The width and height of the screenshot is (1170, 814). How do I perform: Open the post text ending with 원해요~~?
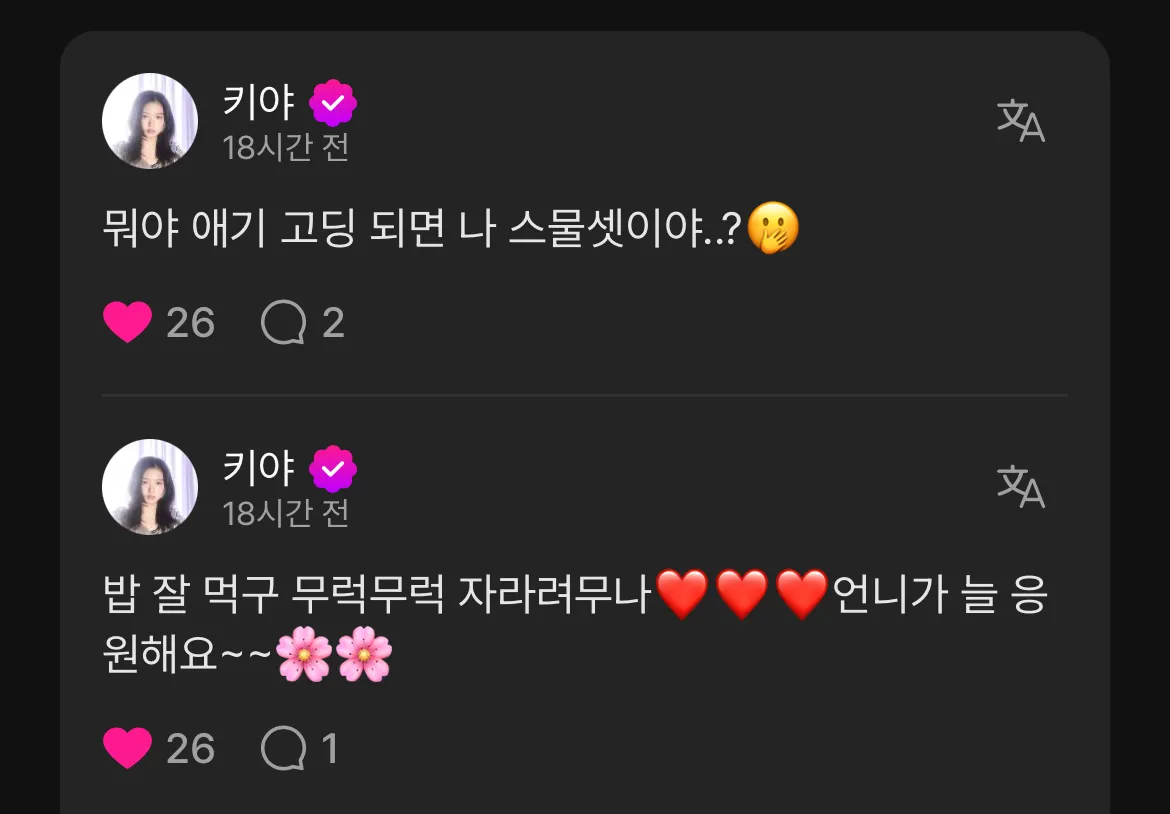tap(576, 625)
